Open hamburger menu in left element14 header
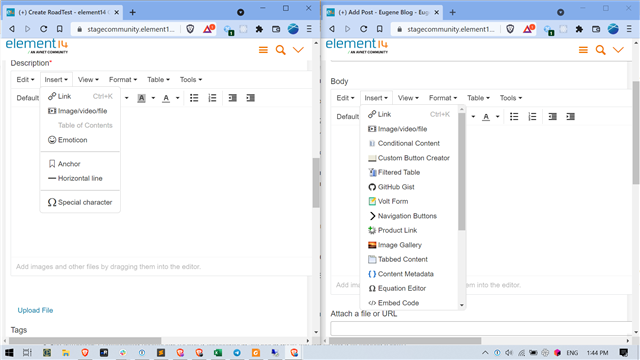The width and height of the screenshot is (640, 360). (263, 50)
